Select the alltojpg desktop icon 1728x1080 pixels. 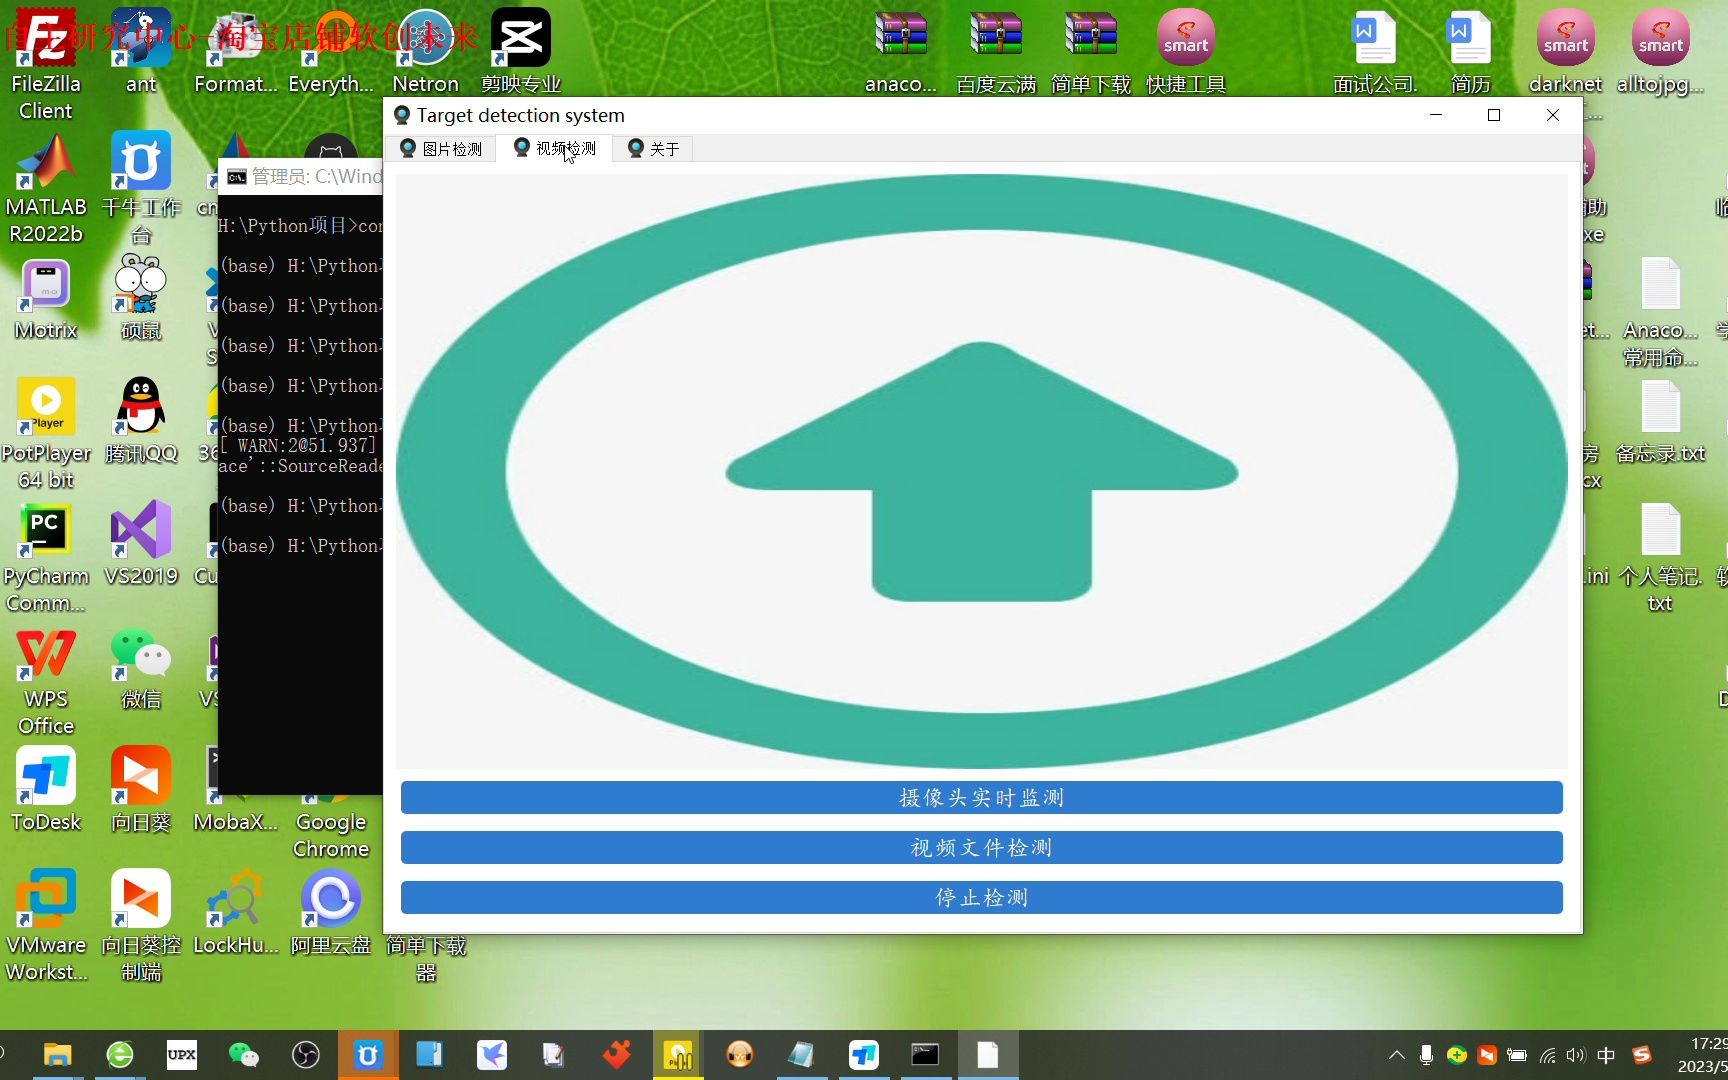(1660, 52)
